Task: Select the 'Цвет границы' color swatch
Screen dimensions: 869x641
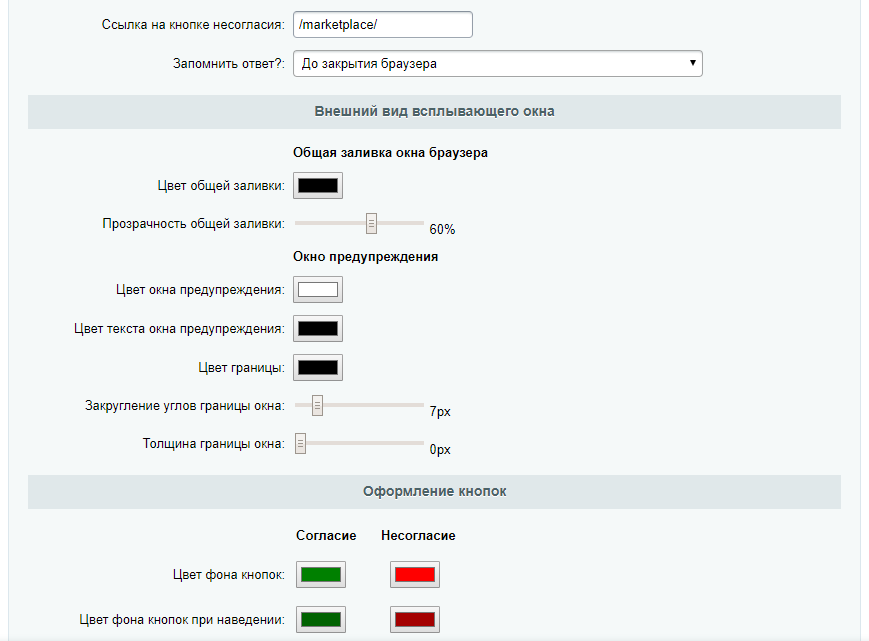Action: click(x=318, y=367)
